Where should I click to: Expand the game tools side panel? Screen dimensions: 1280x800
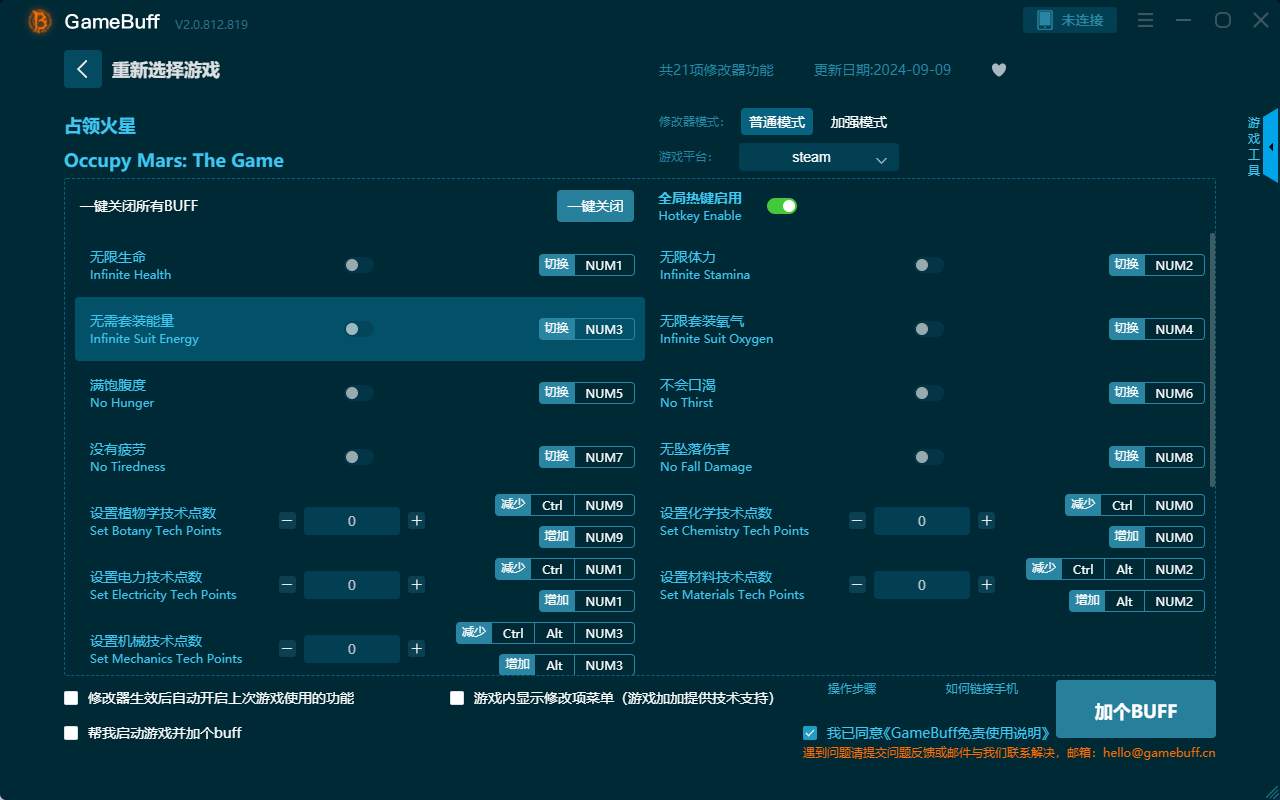(x=1270, y=147)
